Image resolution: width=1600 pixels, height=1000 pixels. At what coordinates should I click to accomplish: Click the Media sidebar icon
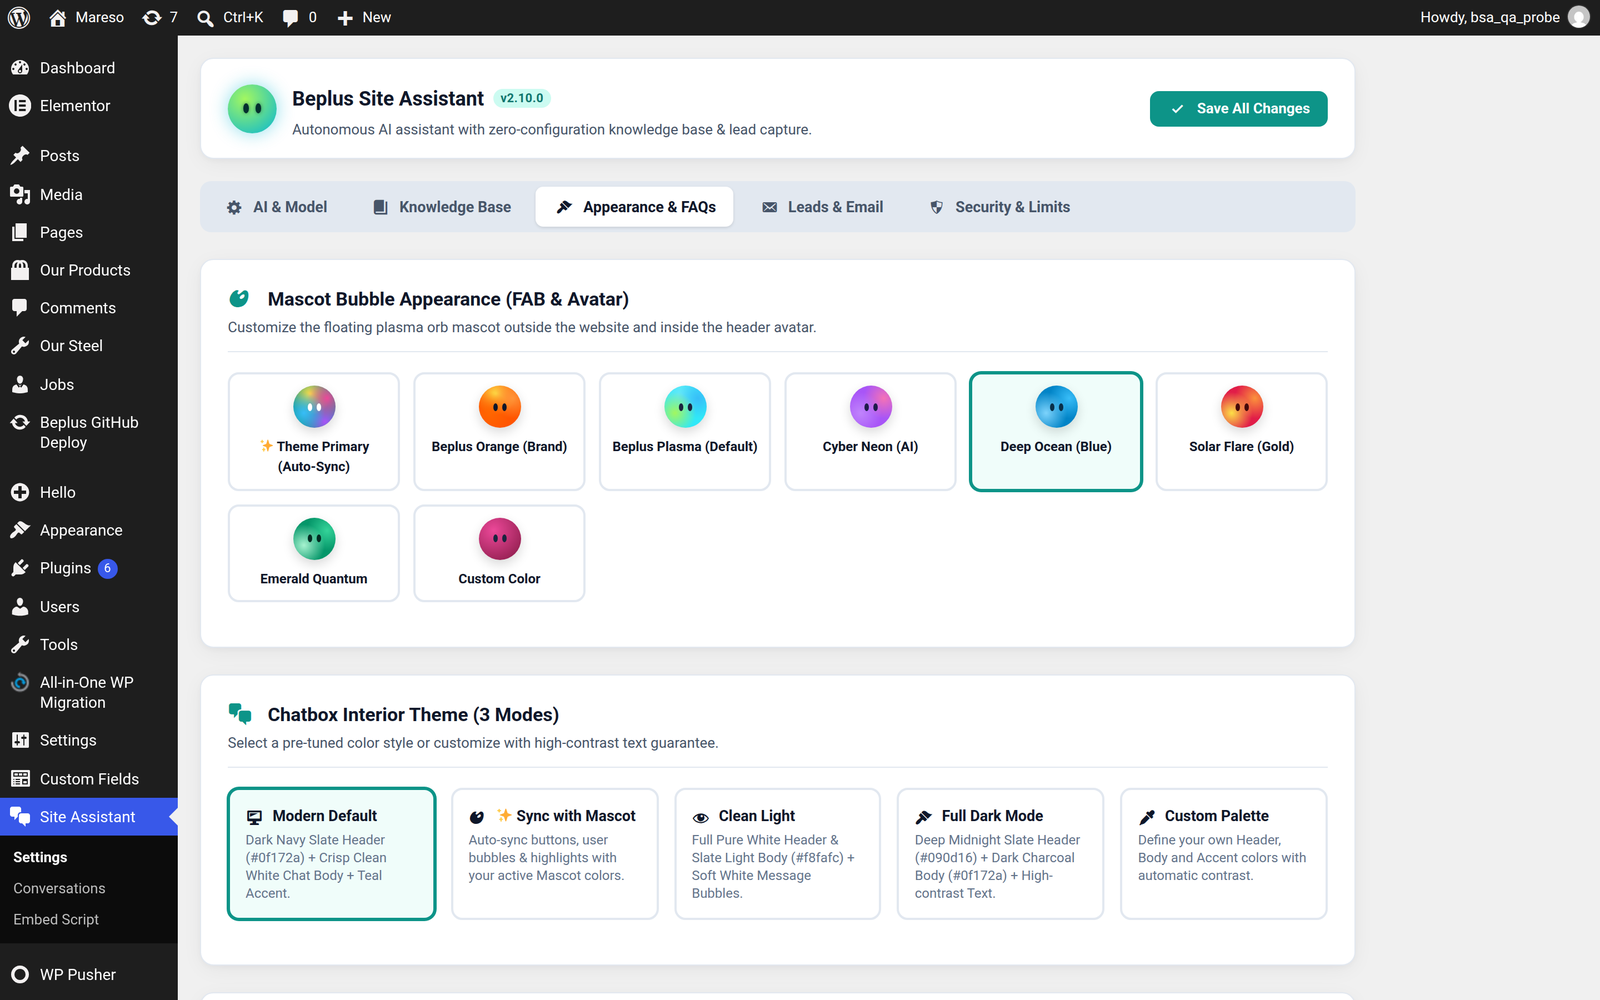pyautogui.click(x=20, y=194)
